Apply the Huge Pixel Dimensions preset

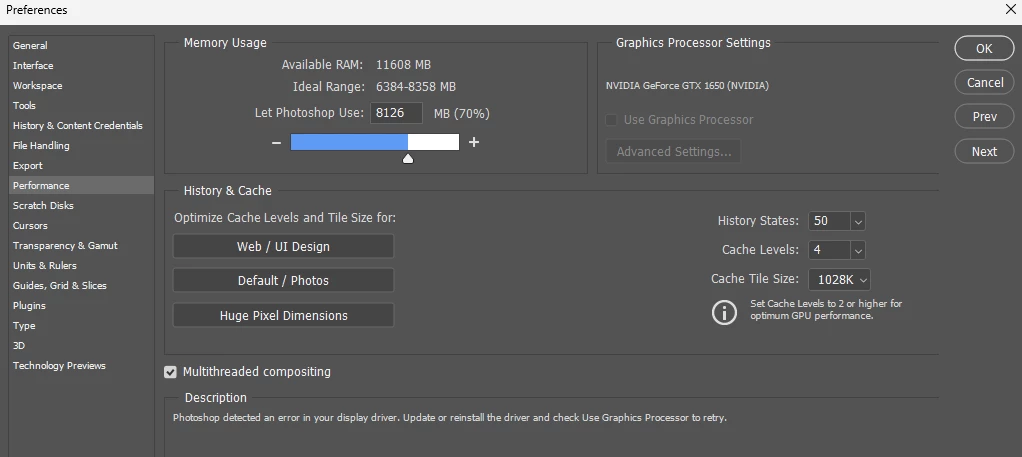point(283,316)
